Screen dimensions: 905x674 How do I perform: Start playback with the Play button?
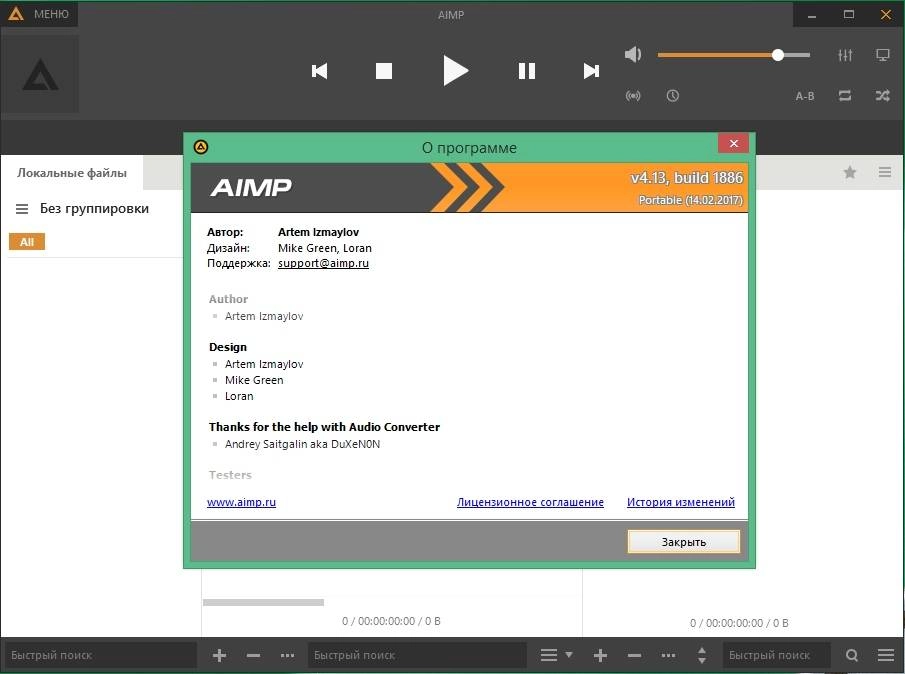pyautogui.click(x=455, y=70)
